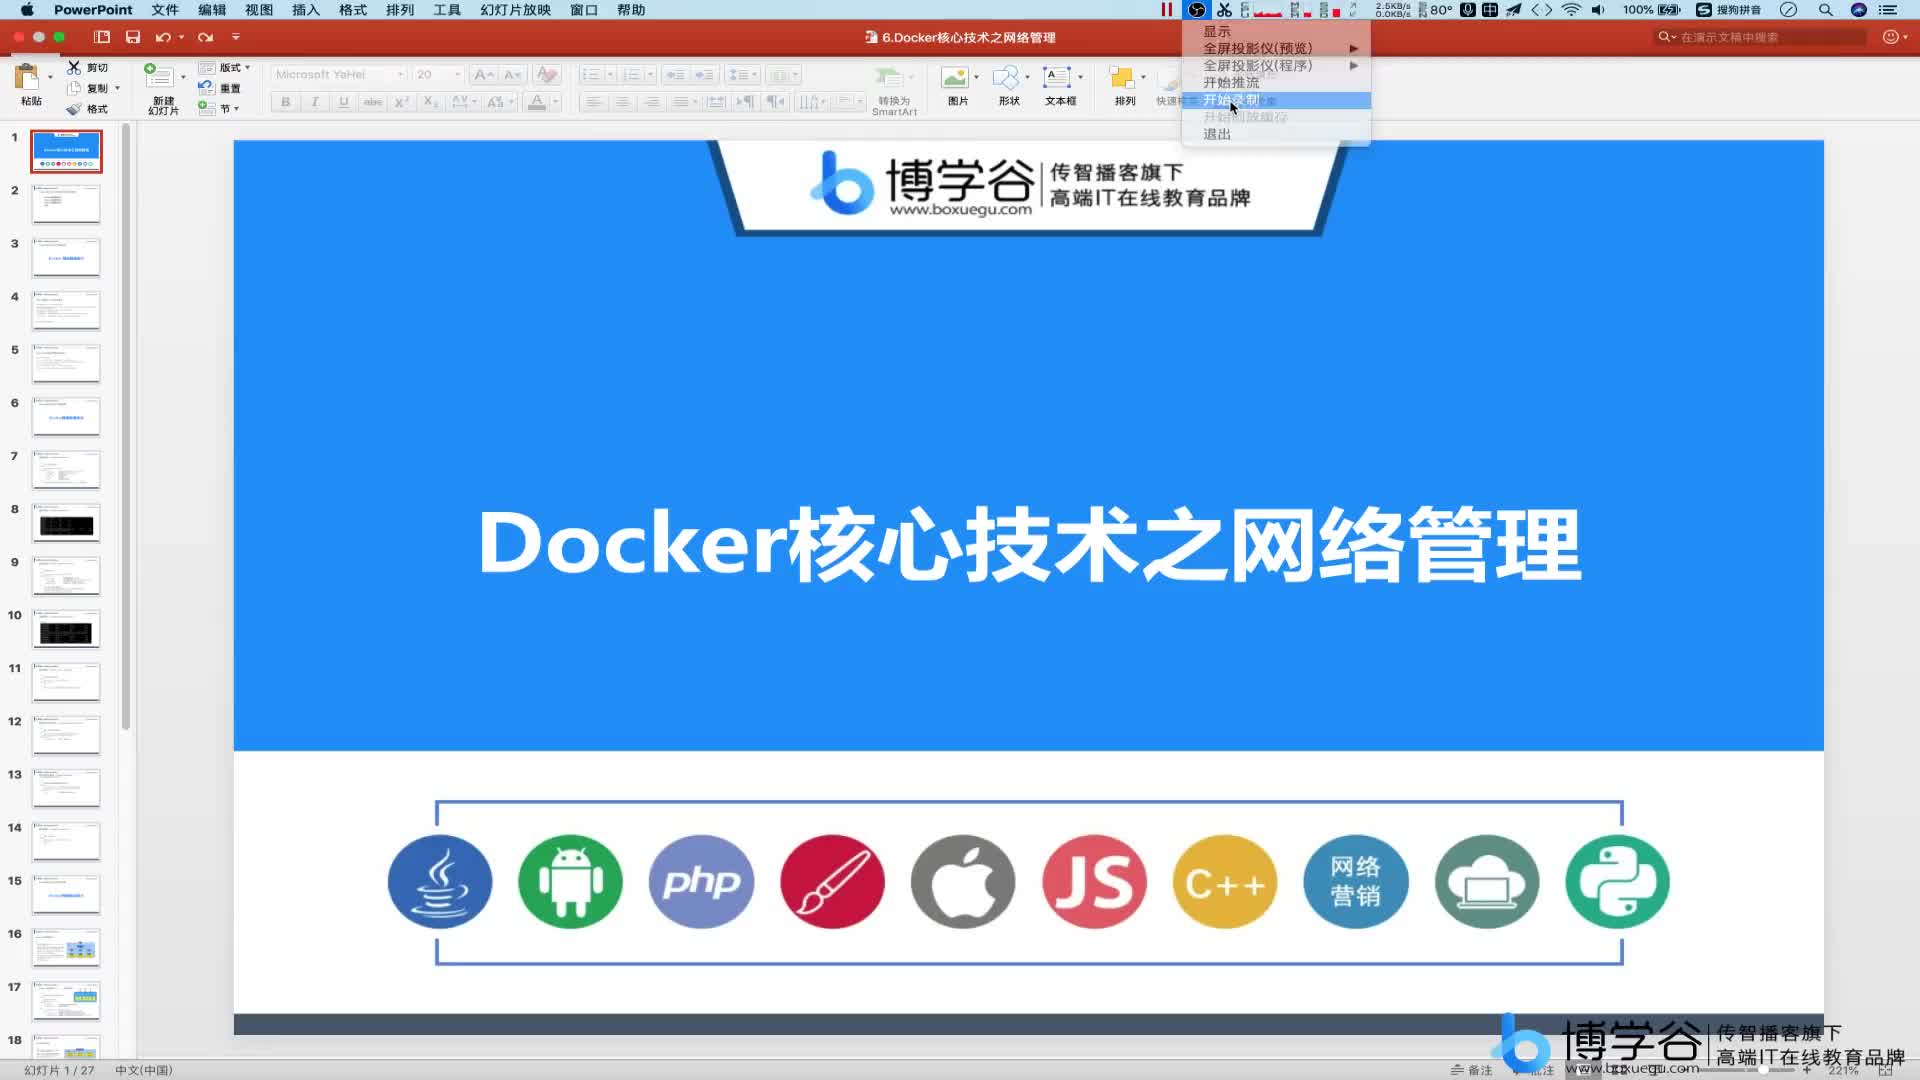Adjust the zoom slider in status bar

click(x=1763, y=1070)
